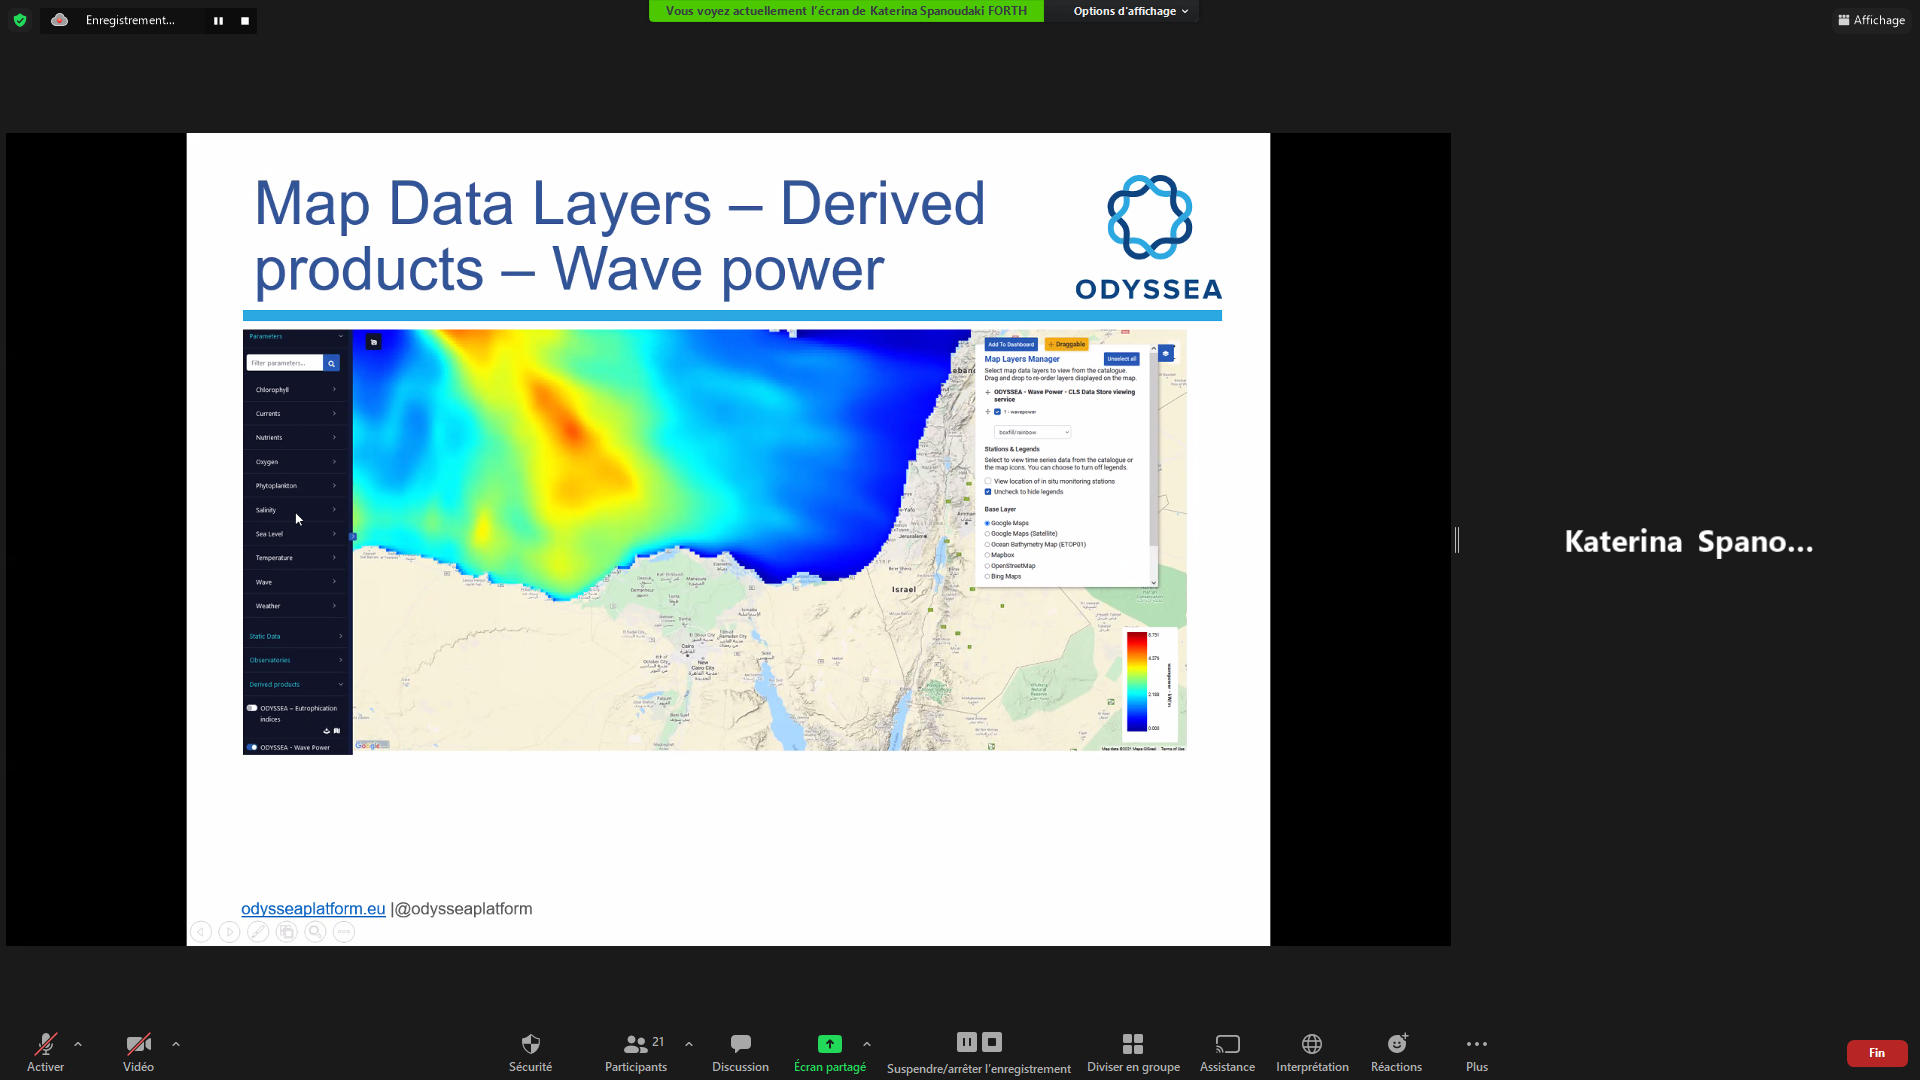1920x1080 pixels.
Task: Click odysseaplatform.eu link on slide
Action: [313, 909]
